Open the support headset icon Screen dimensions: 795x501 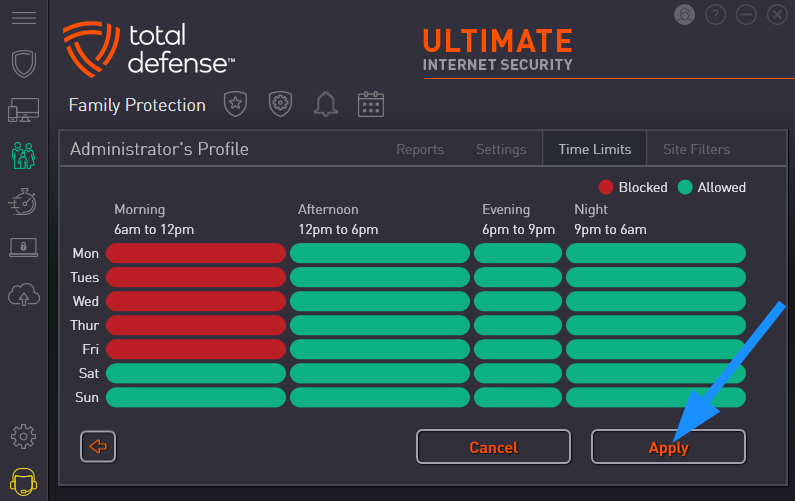(23, 481)
